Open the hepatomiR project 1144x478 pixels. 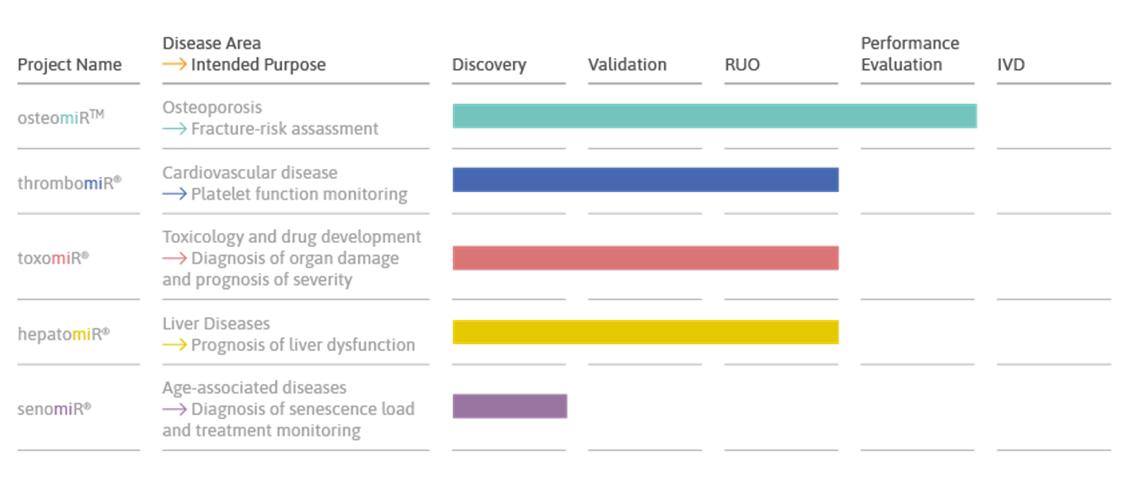click(x=64, y=333)
